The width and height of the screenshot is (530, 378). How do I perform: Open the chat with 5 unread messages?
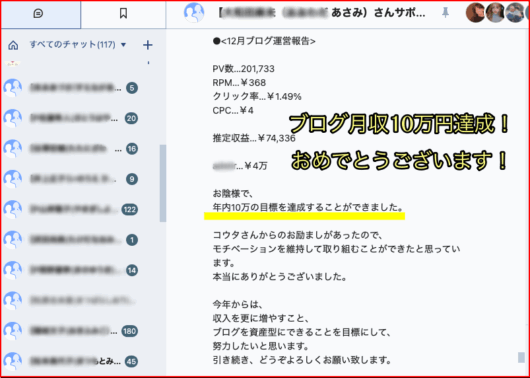(83, 88)
